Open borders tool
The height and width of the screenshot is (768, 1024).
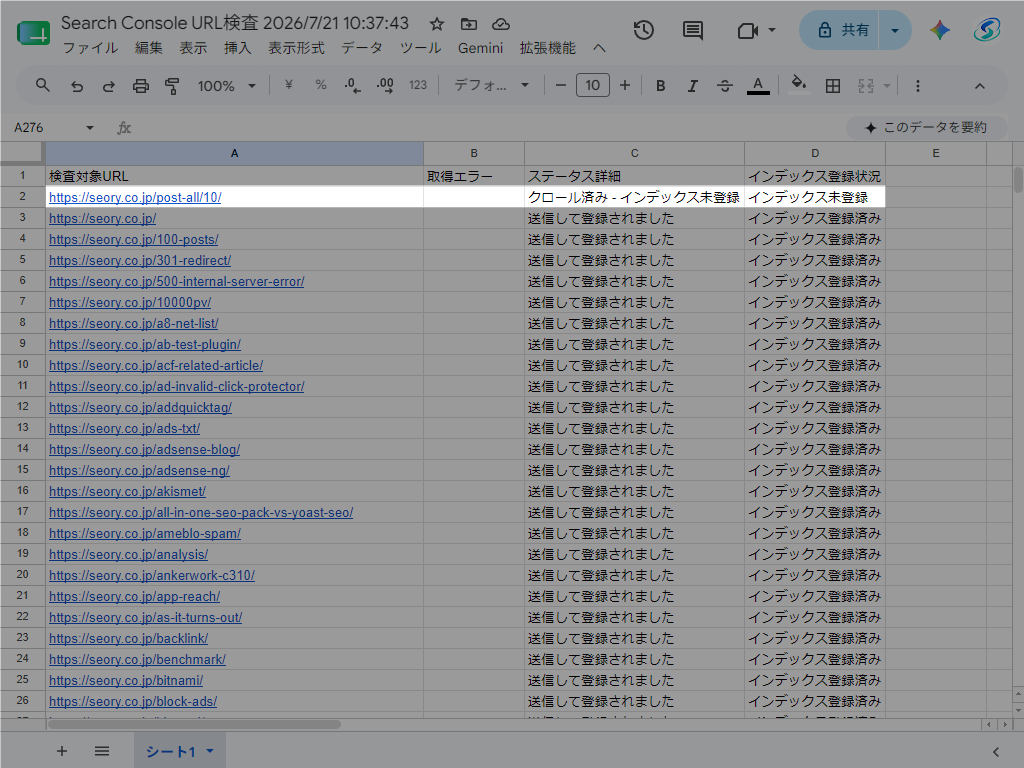833,86
